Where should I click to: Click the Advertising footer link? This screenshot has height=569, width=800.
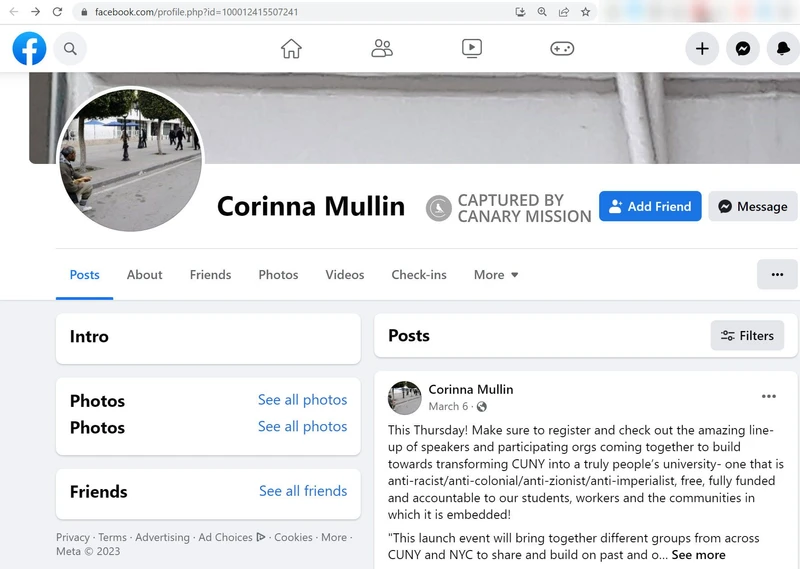point(162,537)
